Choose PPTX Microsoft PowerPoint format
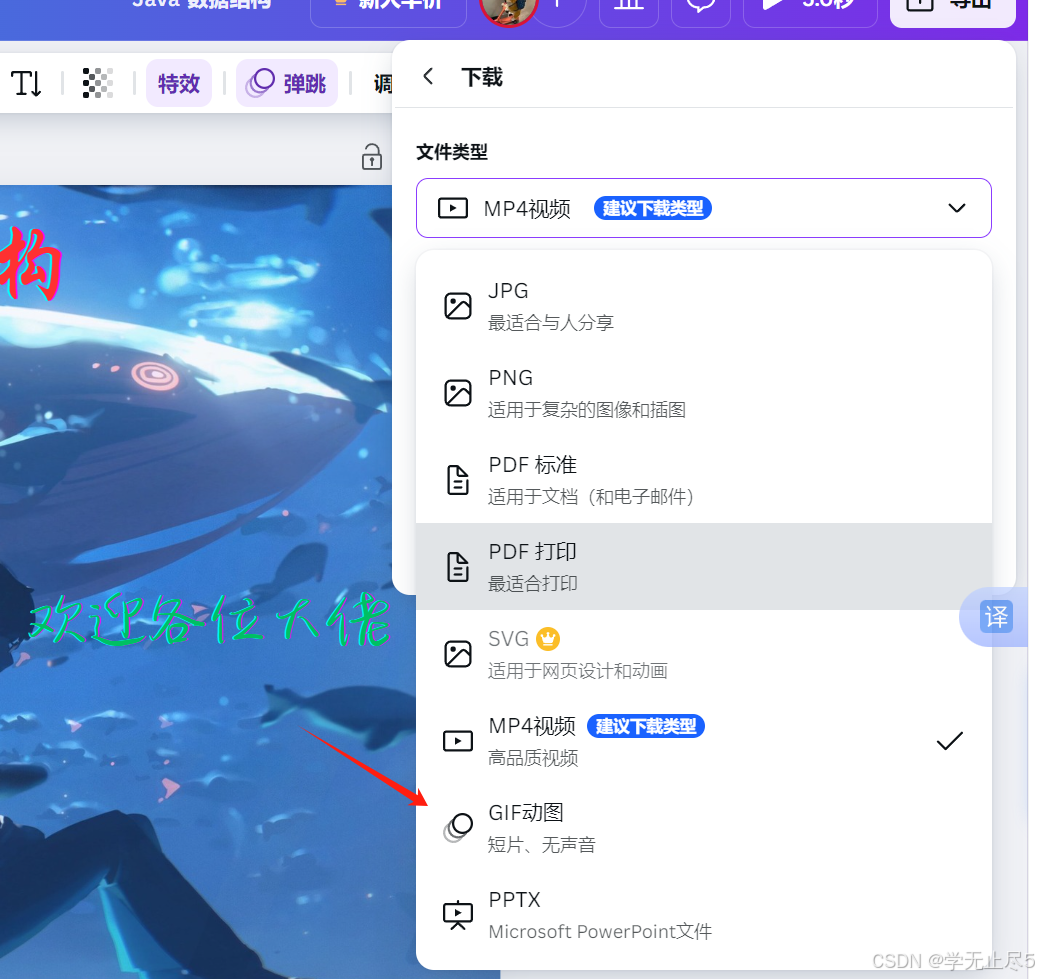Viewport: 1039px width, 979px height. point(704,915)
